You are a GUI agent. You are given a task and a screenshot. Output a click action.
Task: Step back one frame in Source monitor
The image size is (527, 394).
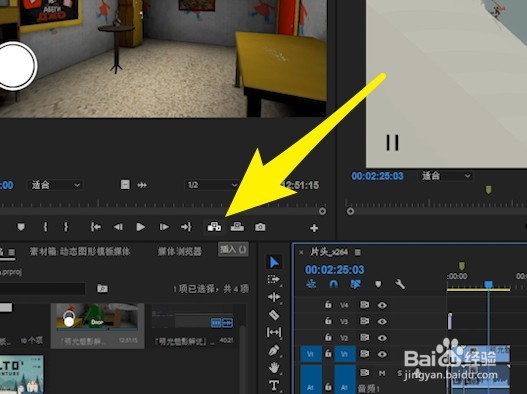point(118,227)
